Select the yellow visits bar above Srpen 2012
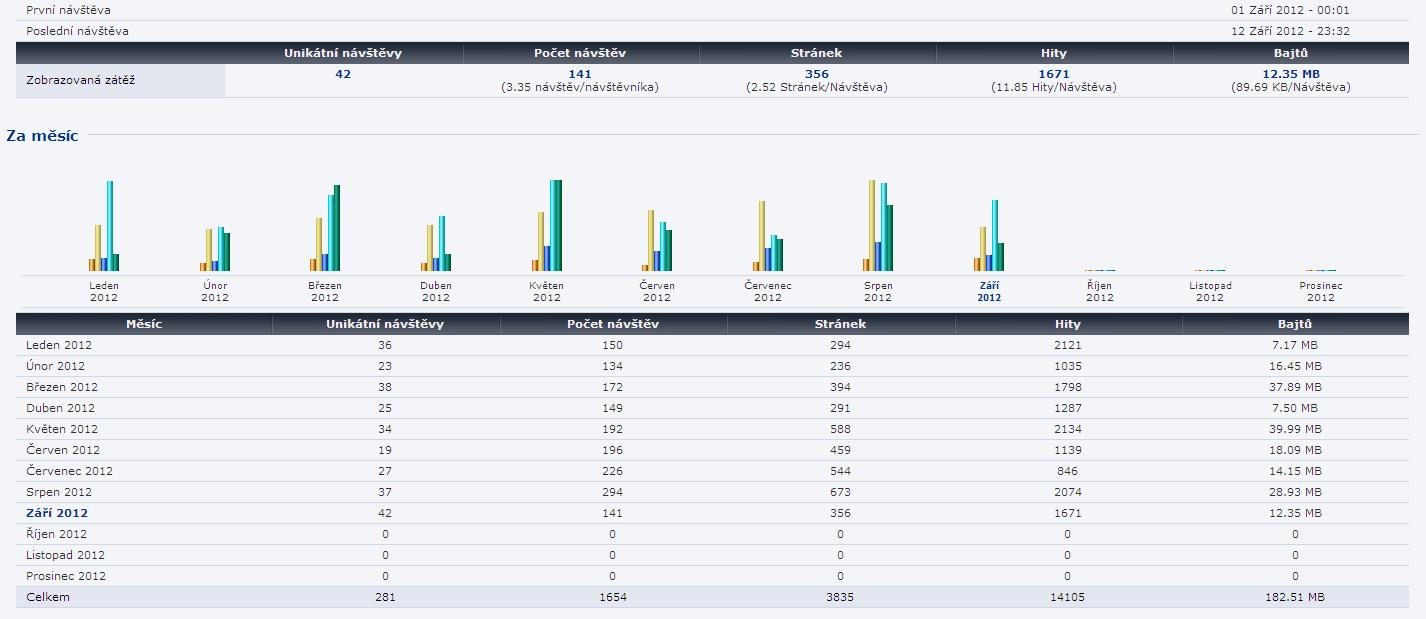 pos(872,225)
